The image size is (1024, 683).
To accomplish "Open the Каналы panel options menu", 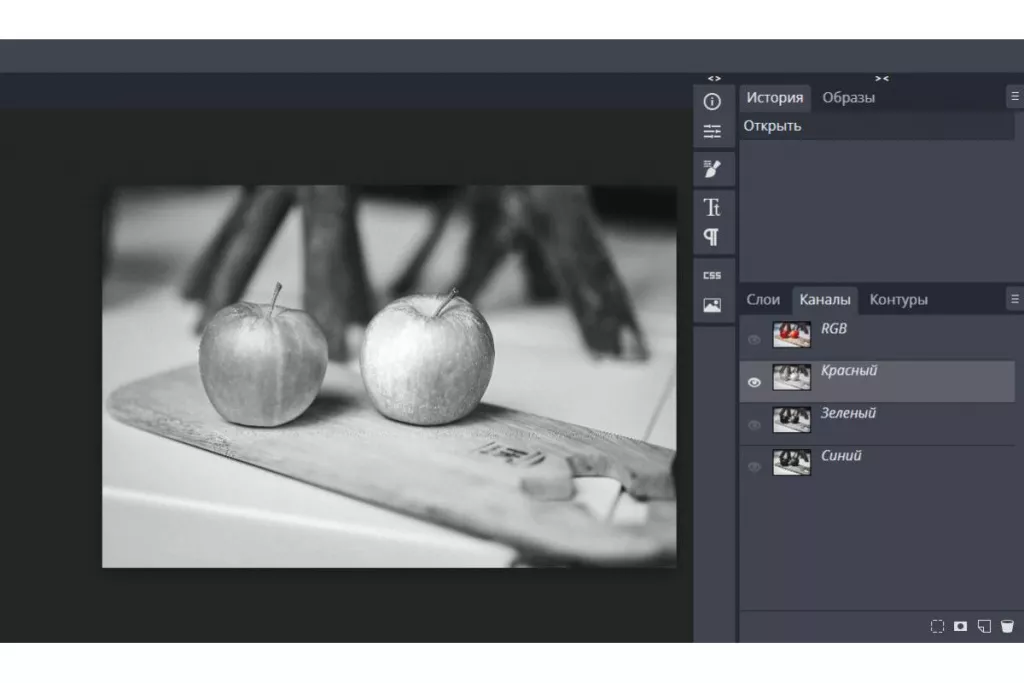I will click(1015, 299).
